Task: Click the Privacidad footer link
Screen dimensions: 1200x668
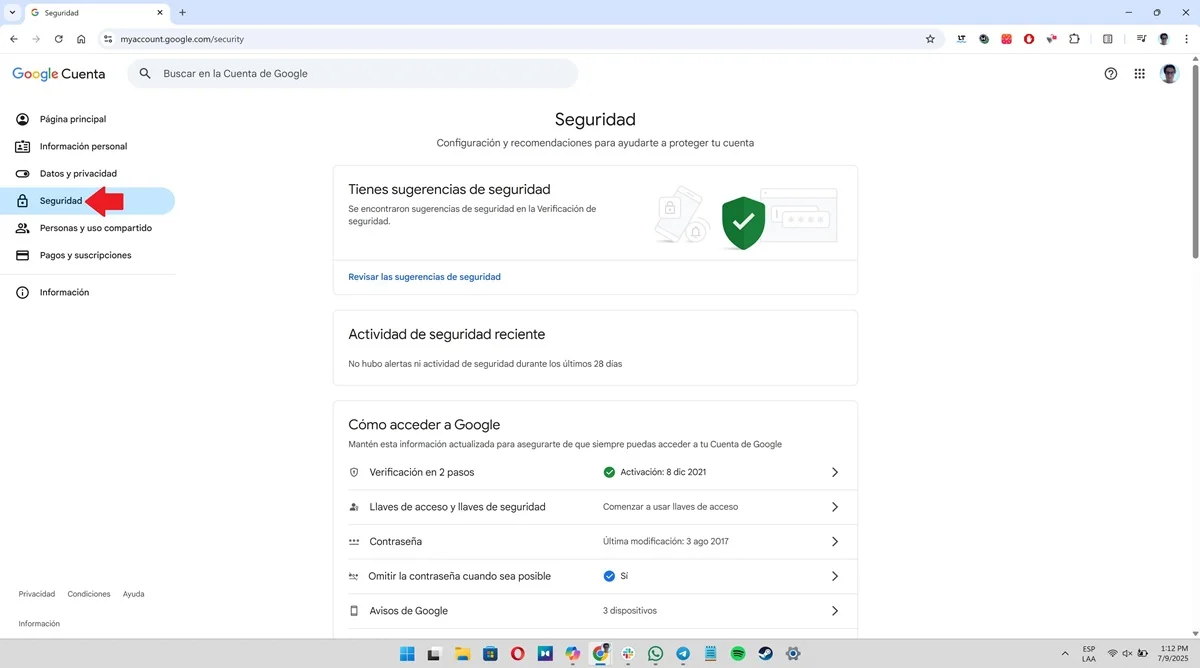Action: pos(36,593)
